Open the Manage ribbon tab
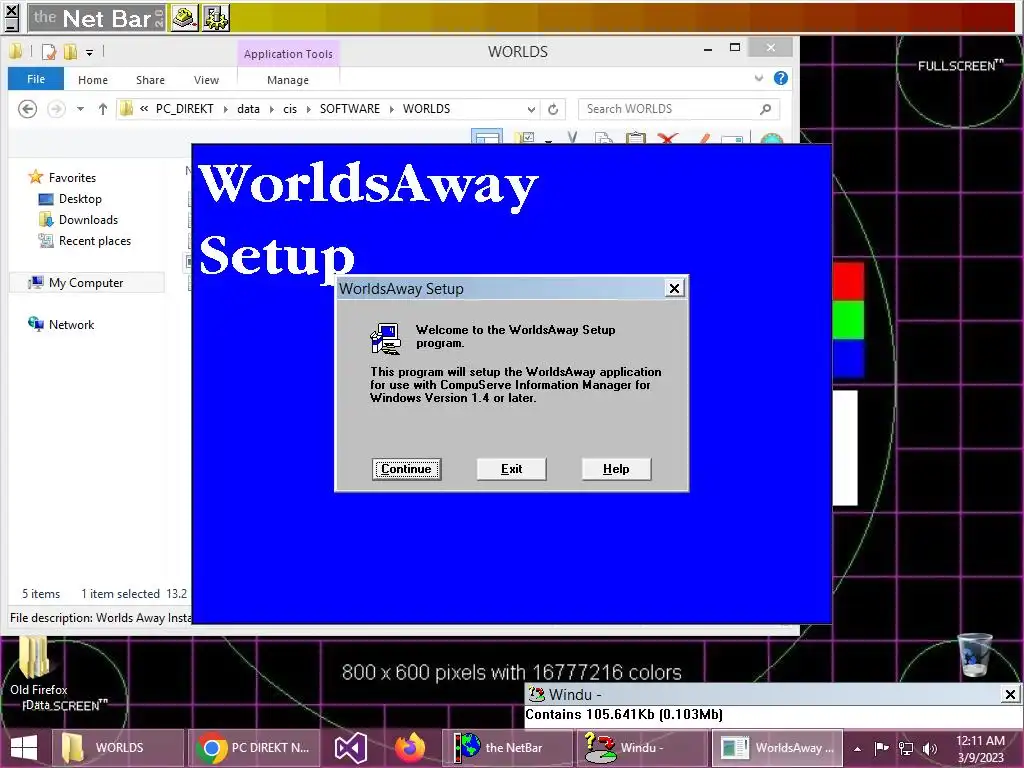This screenshot has width=1024, height=768. [288, 80]
